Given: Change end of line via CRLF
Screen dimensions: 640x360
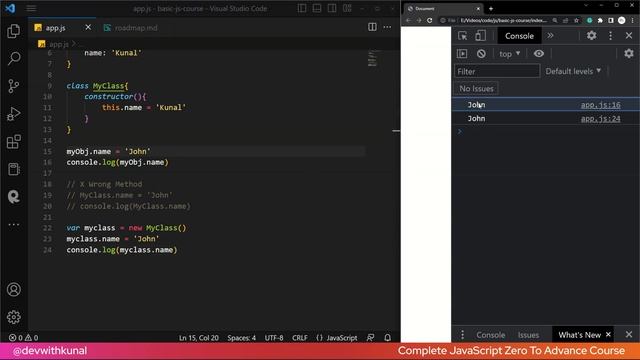Looking at the screenshot, I should (300, 338).
